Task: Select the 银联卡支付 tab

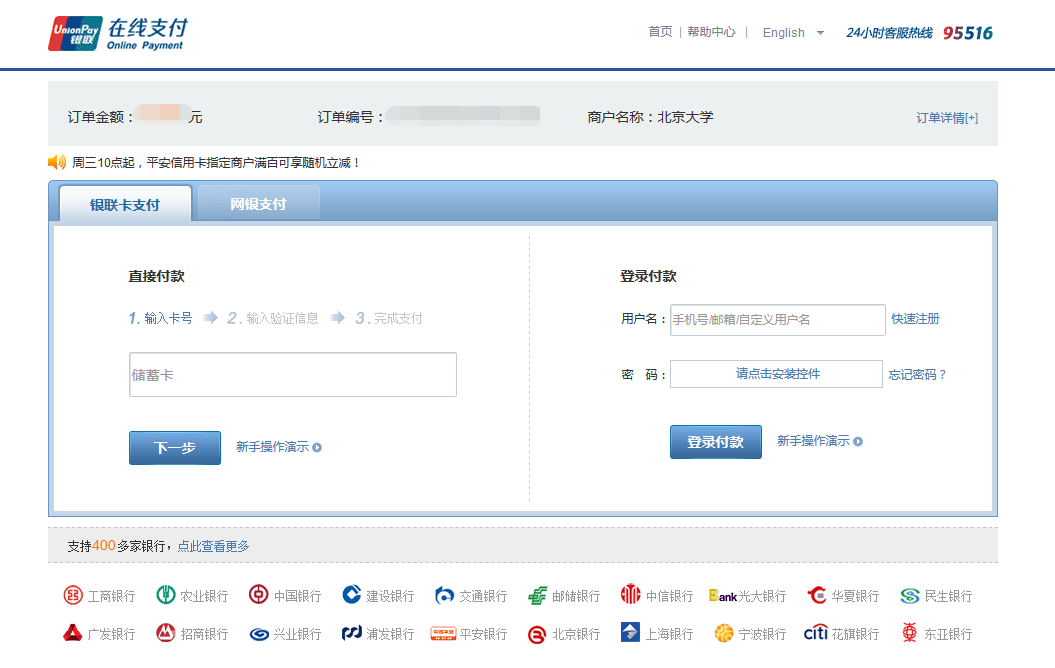Action: point(124,205)
